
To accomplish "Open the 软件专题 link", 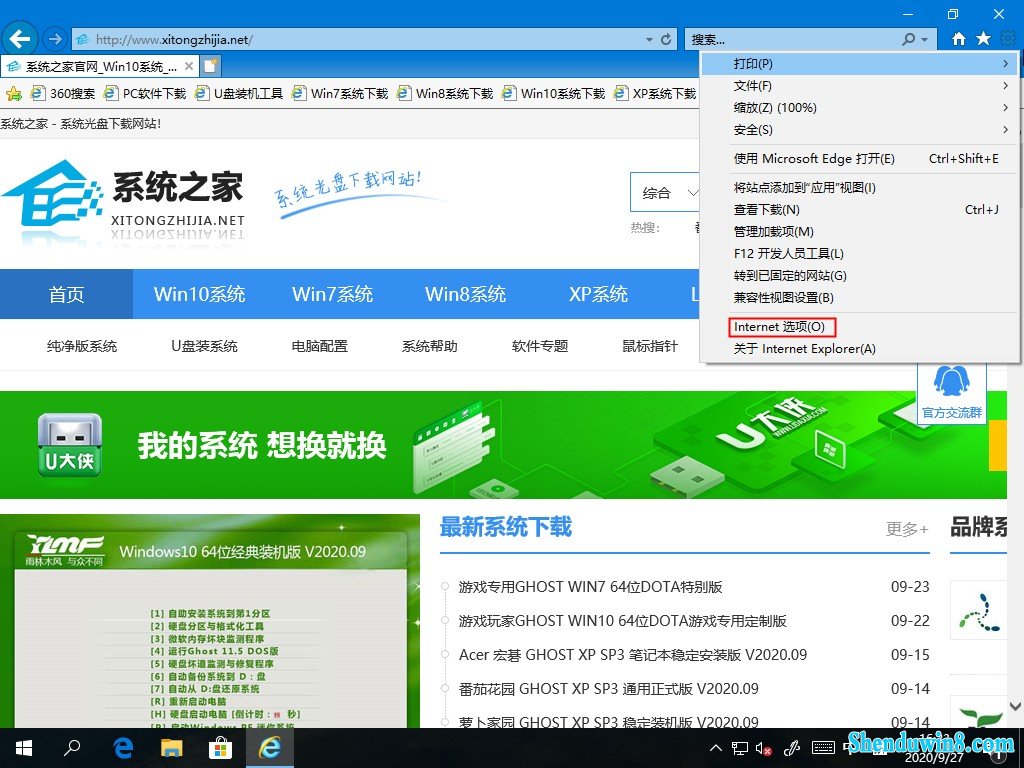I will pos(539,346).
